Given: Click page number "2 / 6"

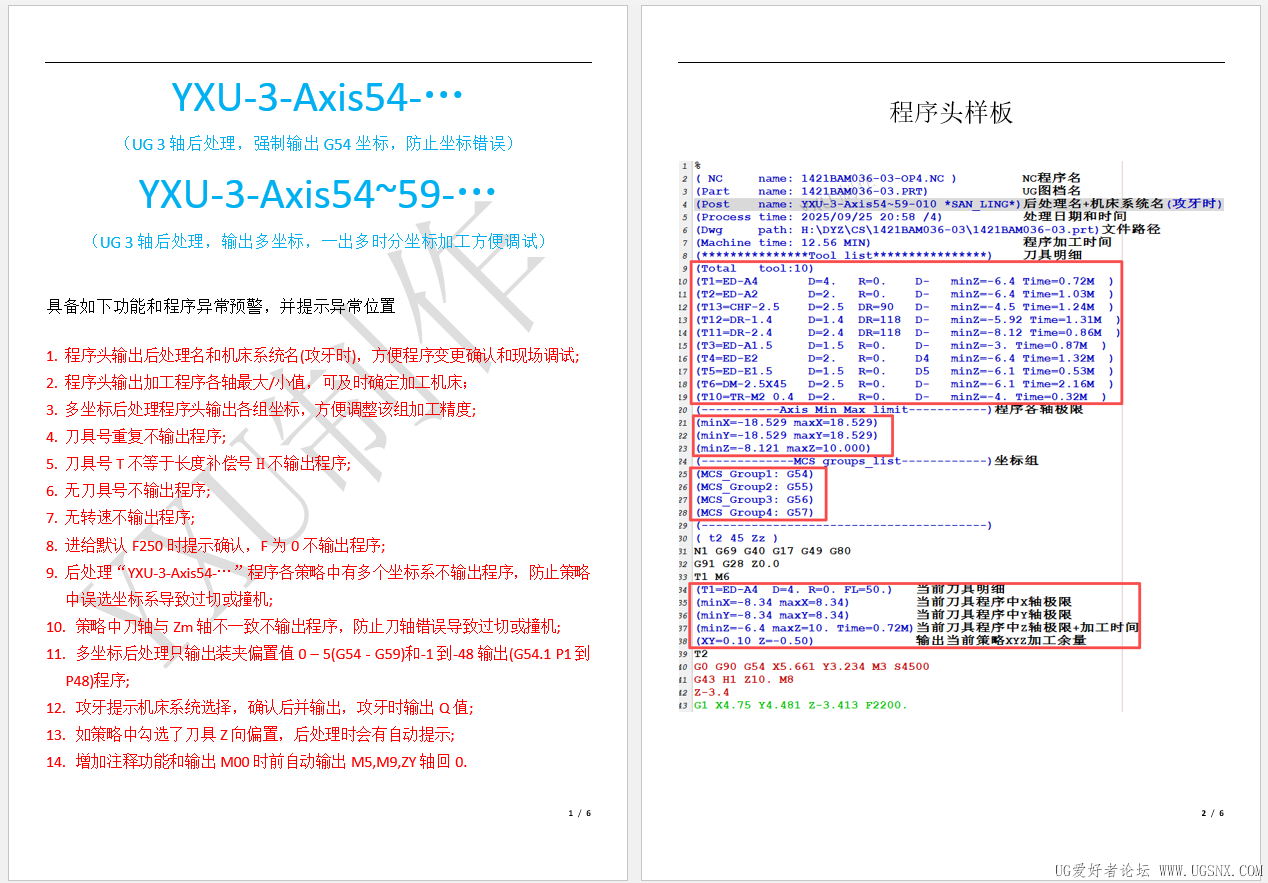Looking at the screenshot, I should click(1212, 813).
